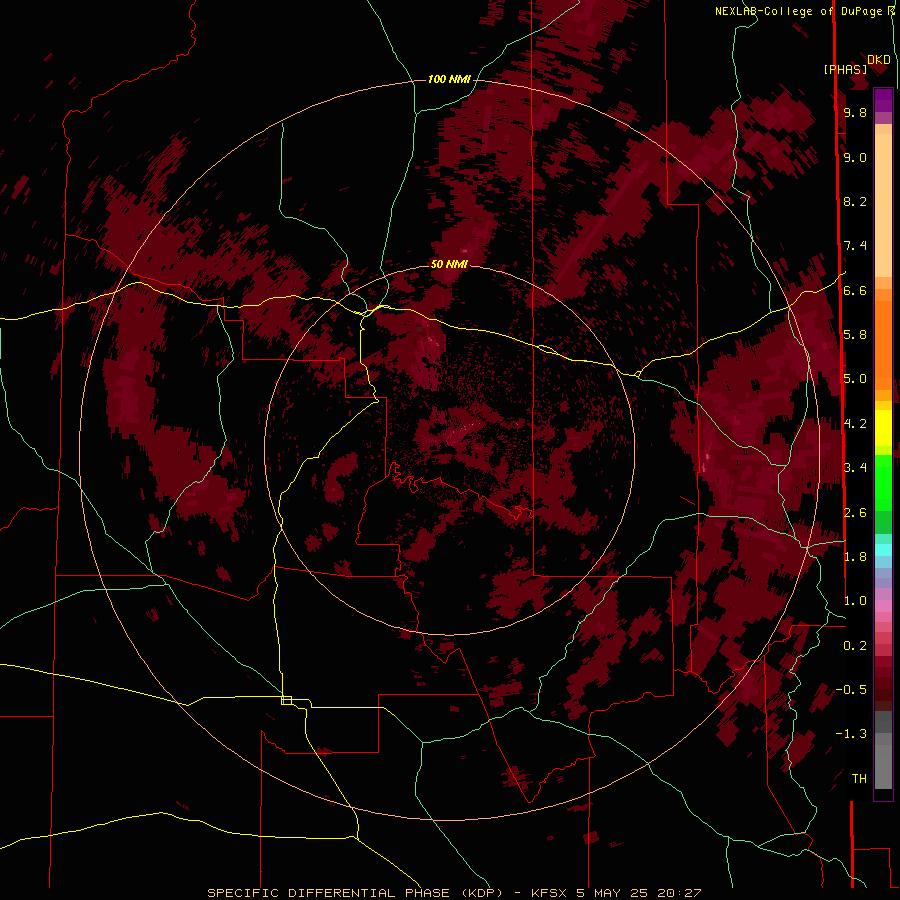Click the 9.8 color scale value
900x900 pixels.
coord(855,112)
